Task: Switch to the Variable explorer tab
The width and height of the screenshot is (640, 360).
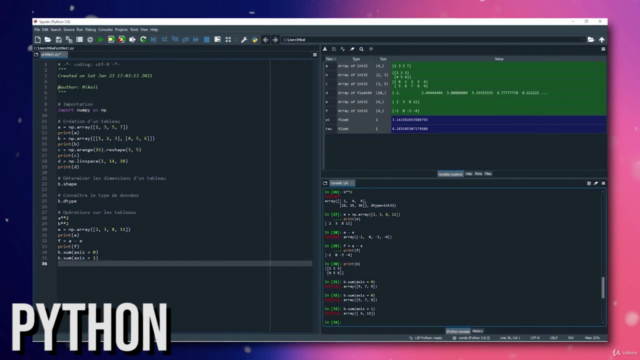Action: (x=450, y=174)
